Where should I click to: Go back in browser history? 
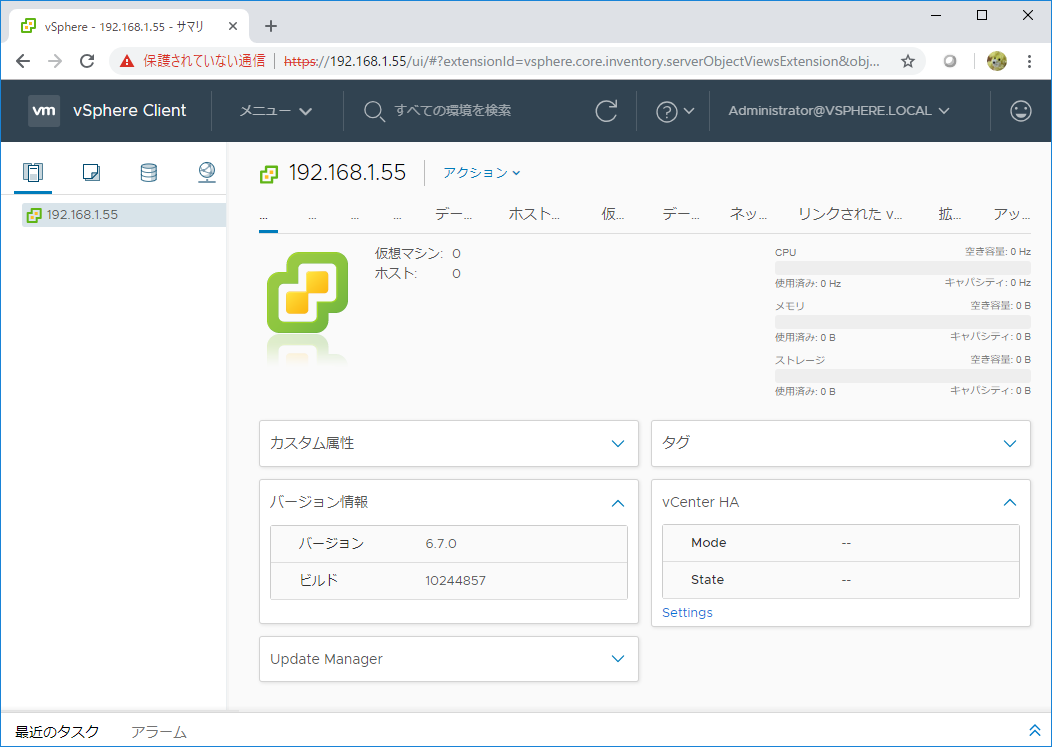[23, 62]
